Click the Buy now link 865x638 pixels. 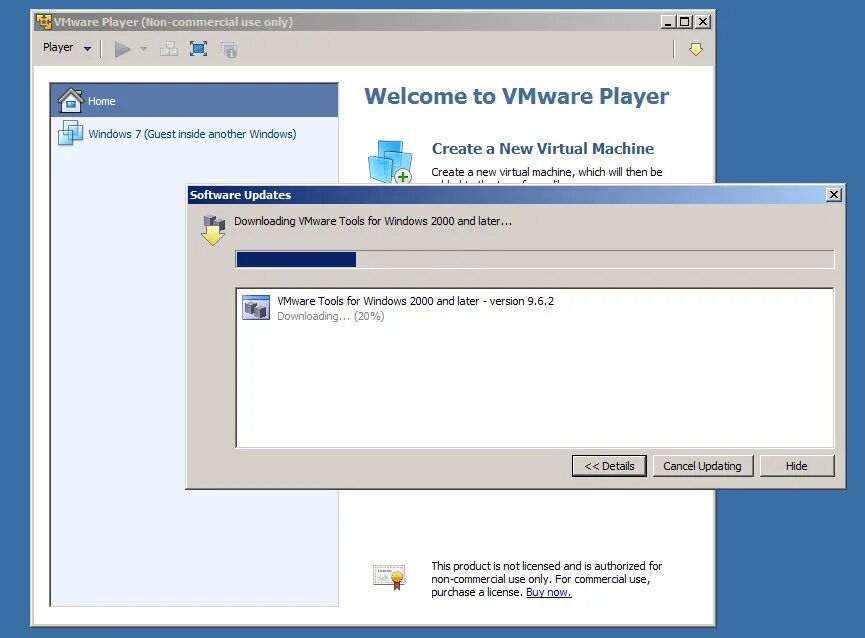click(x=548, y=592)
